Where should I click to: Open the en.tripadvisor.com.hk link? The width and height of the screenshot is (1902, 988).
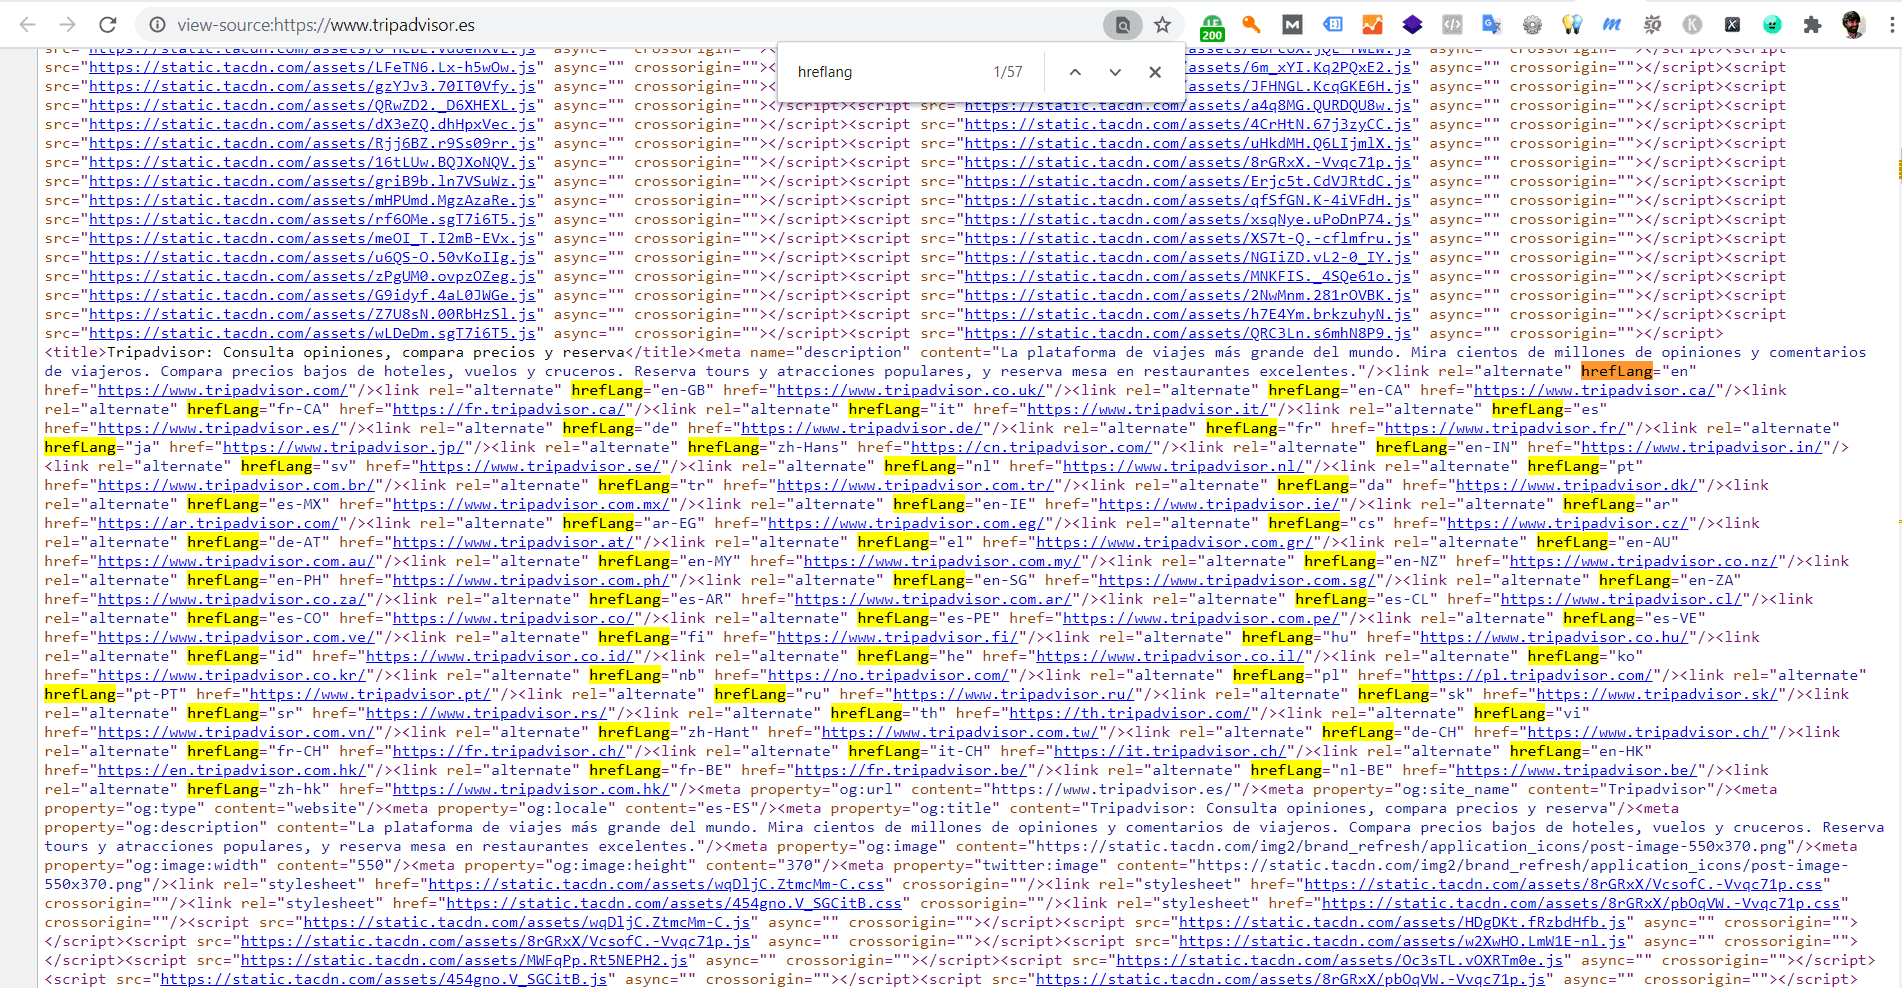[232, 770]
